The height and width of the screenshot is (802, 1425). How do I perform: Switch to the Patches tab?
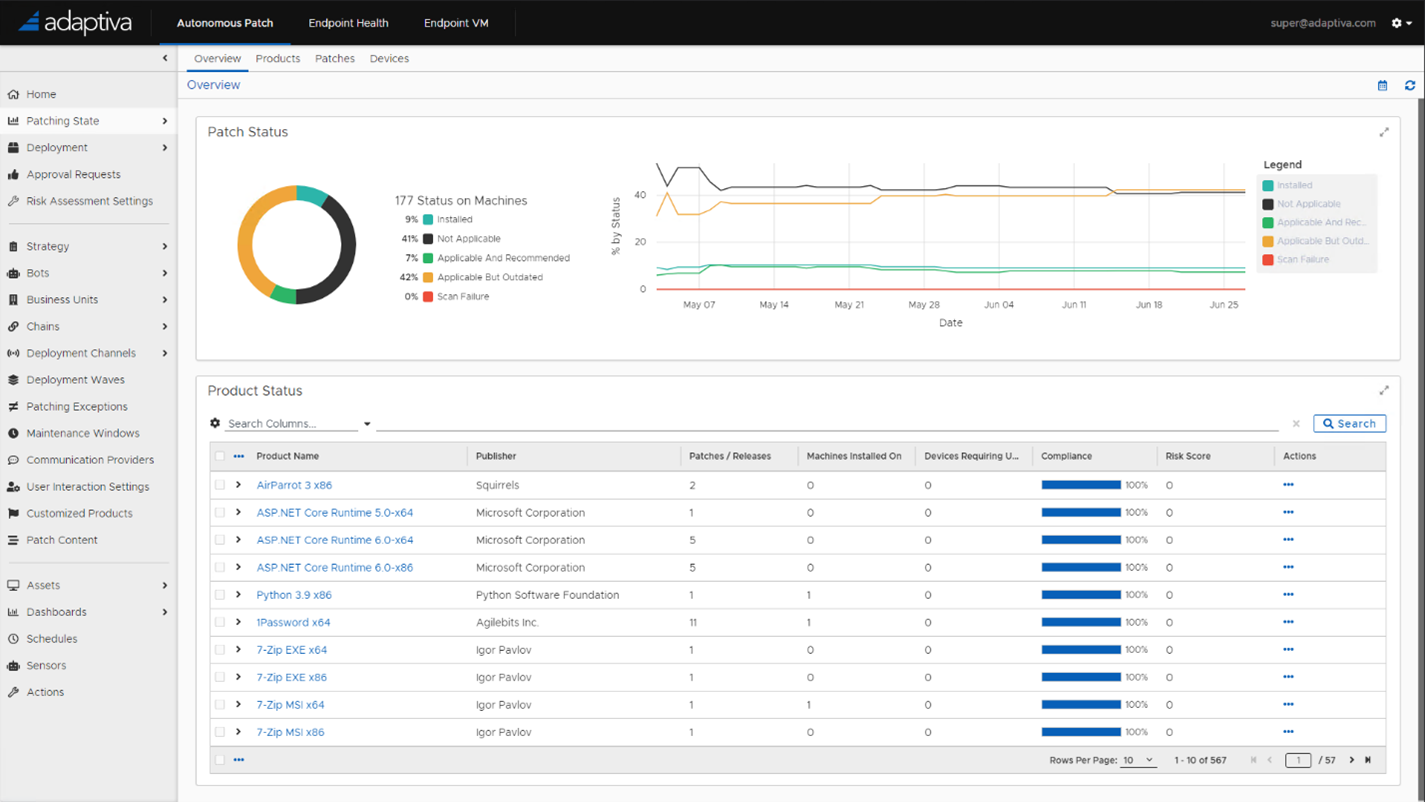335,58
